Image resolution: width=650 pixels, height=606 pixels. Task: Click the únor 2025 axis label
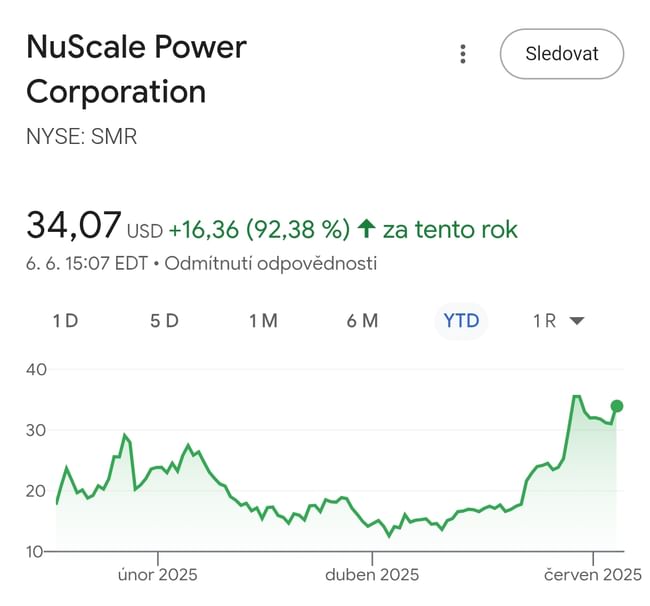tap(157, 574)
